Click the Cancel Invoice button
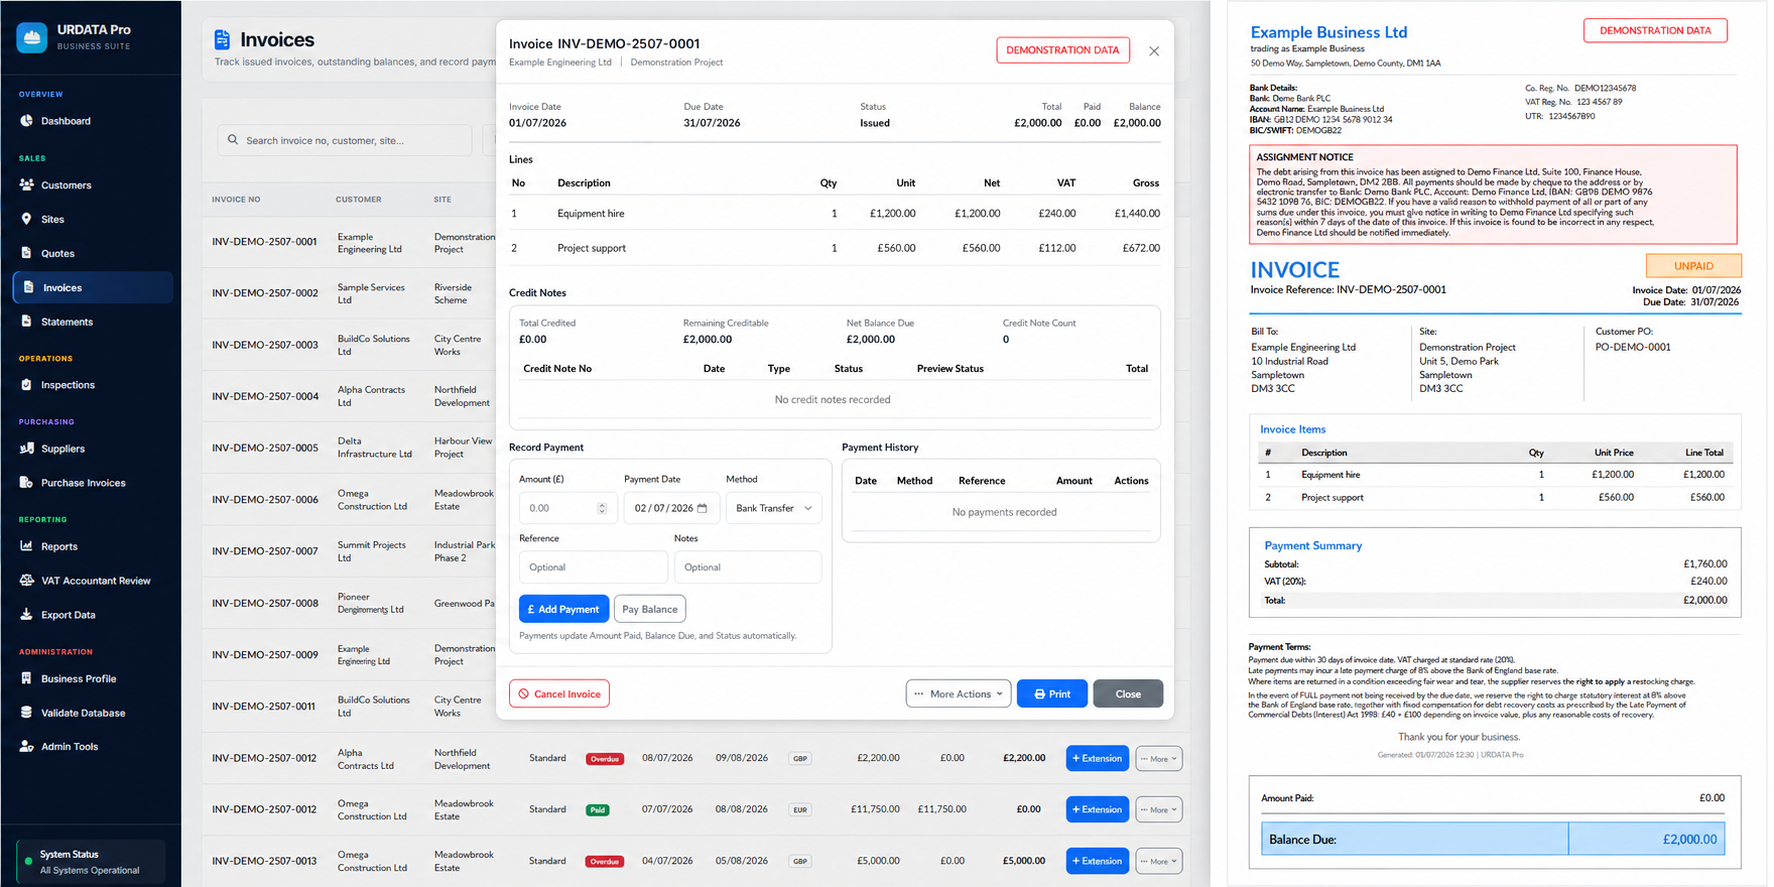Image resolution: width=1774 pixels, height=887 pixels. click(x=559, y=694)
